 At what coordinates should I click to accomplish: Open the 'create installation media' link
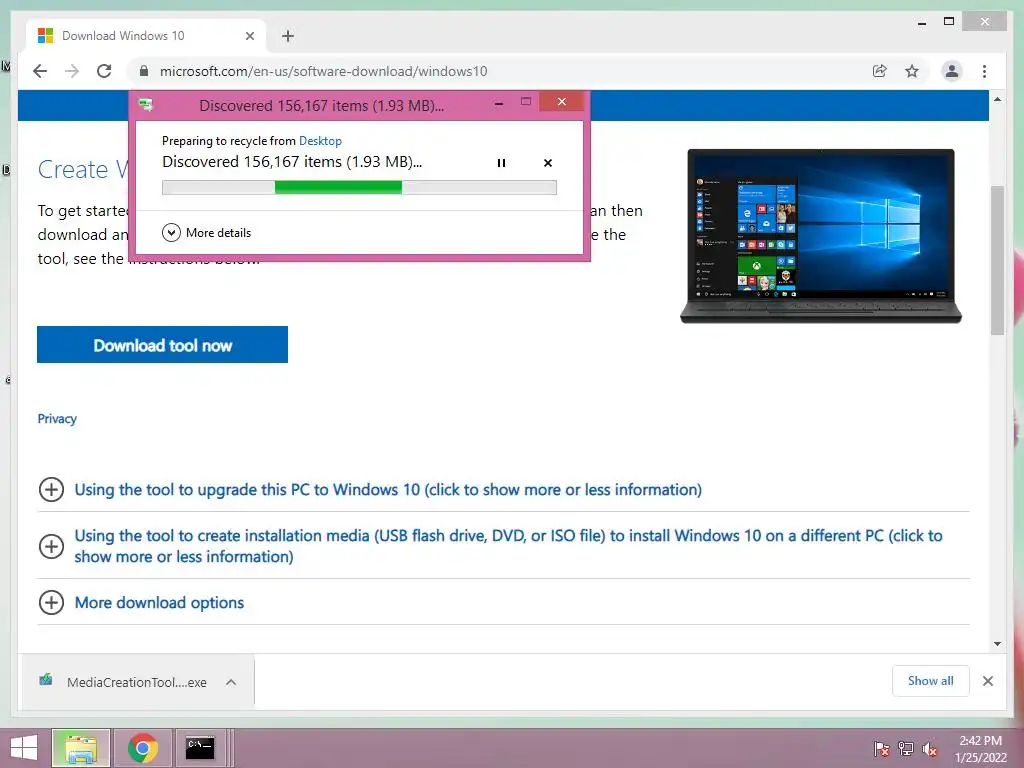click(508, 546)
